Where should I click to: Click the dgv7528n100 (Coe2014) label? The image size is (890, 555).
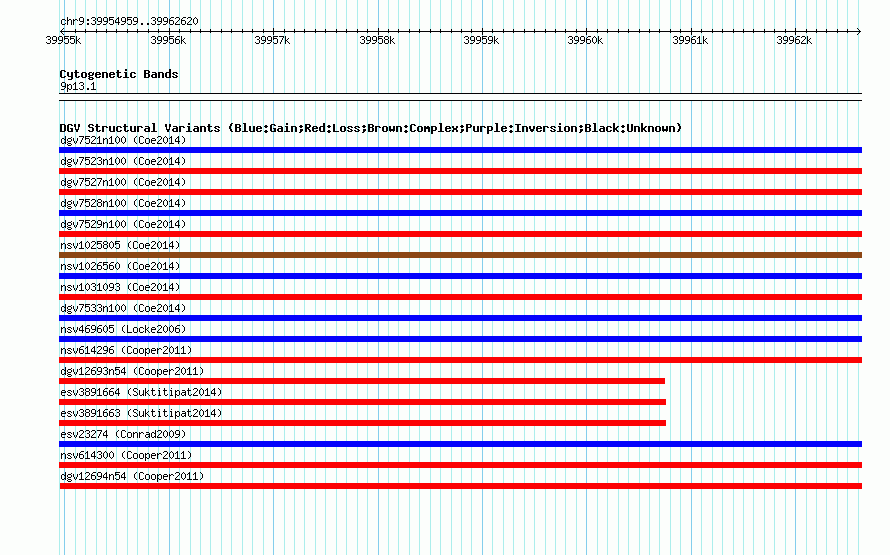click(123, 203)
